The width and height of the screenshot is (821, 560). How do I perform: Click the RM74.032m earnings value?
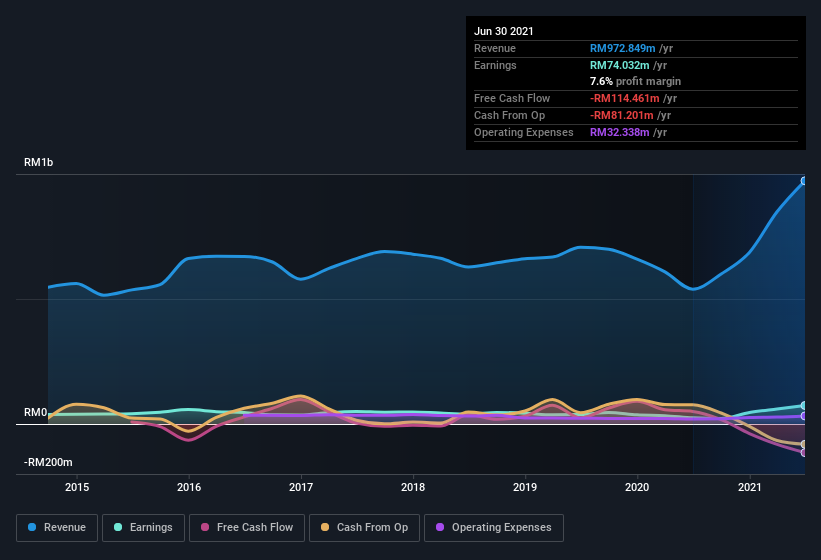(619, 65)
